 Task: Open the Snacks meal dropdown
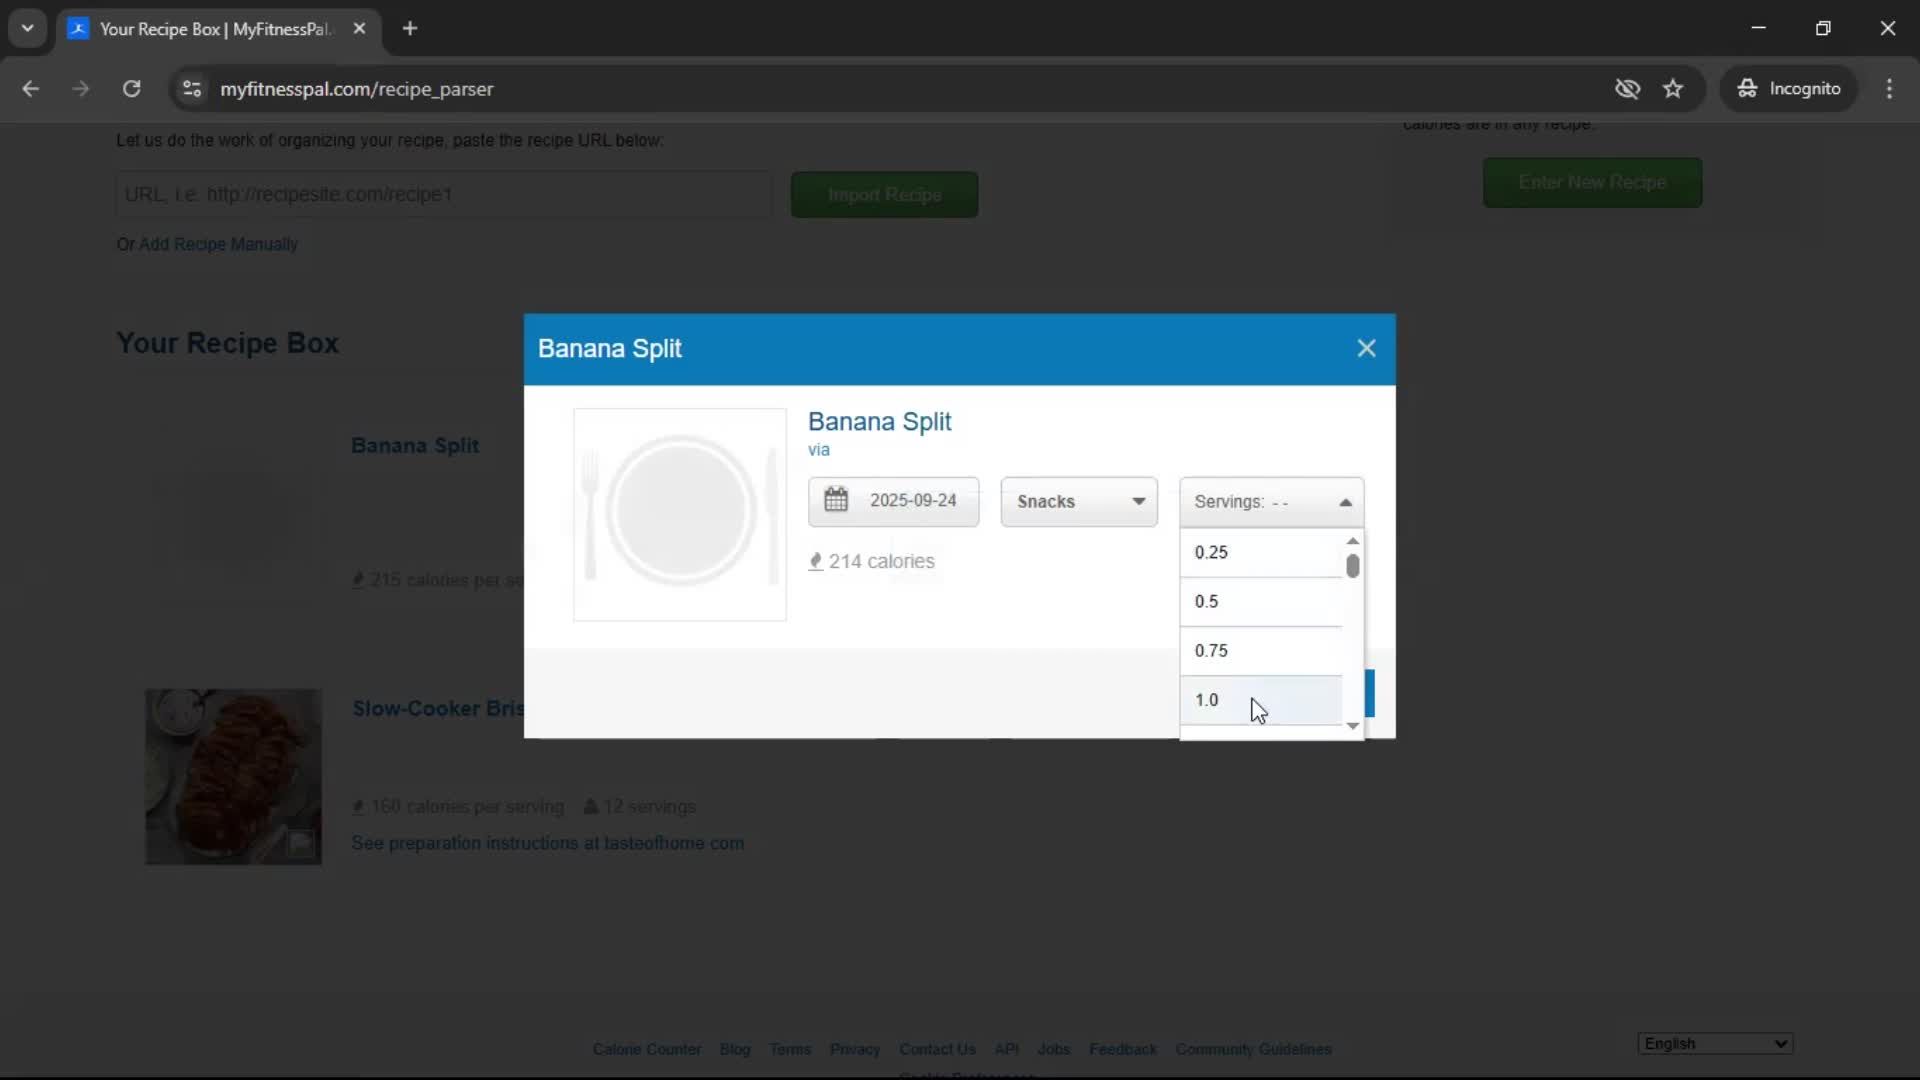tap(1079, 501)
